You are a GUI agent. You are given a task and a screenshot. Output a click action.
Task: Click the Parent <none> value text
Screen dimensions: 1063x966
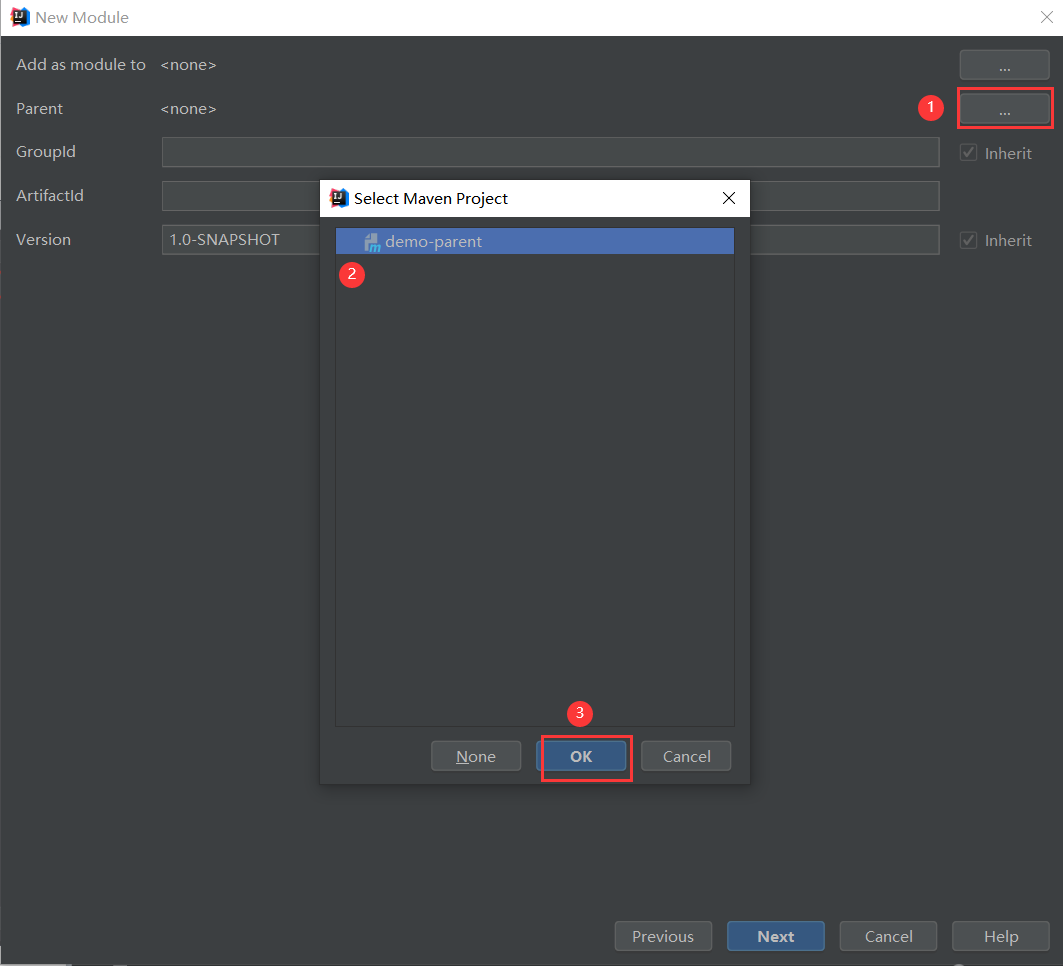188,108
